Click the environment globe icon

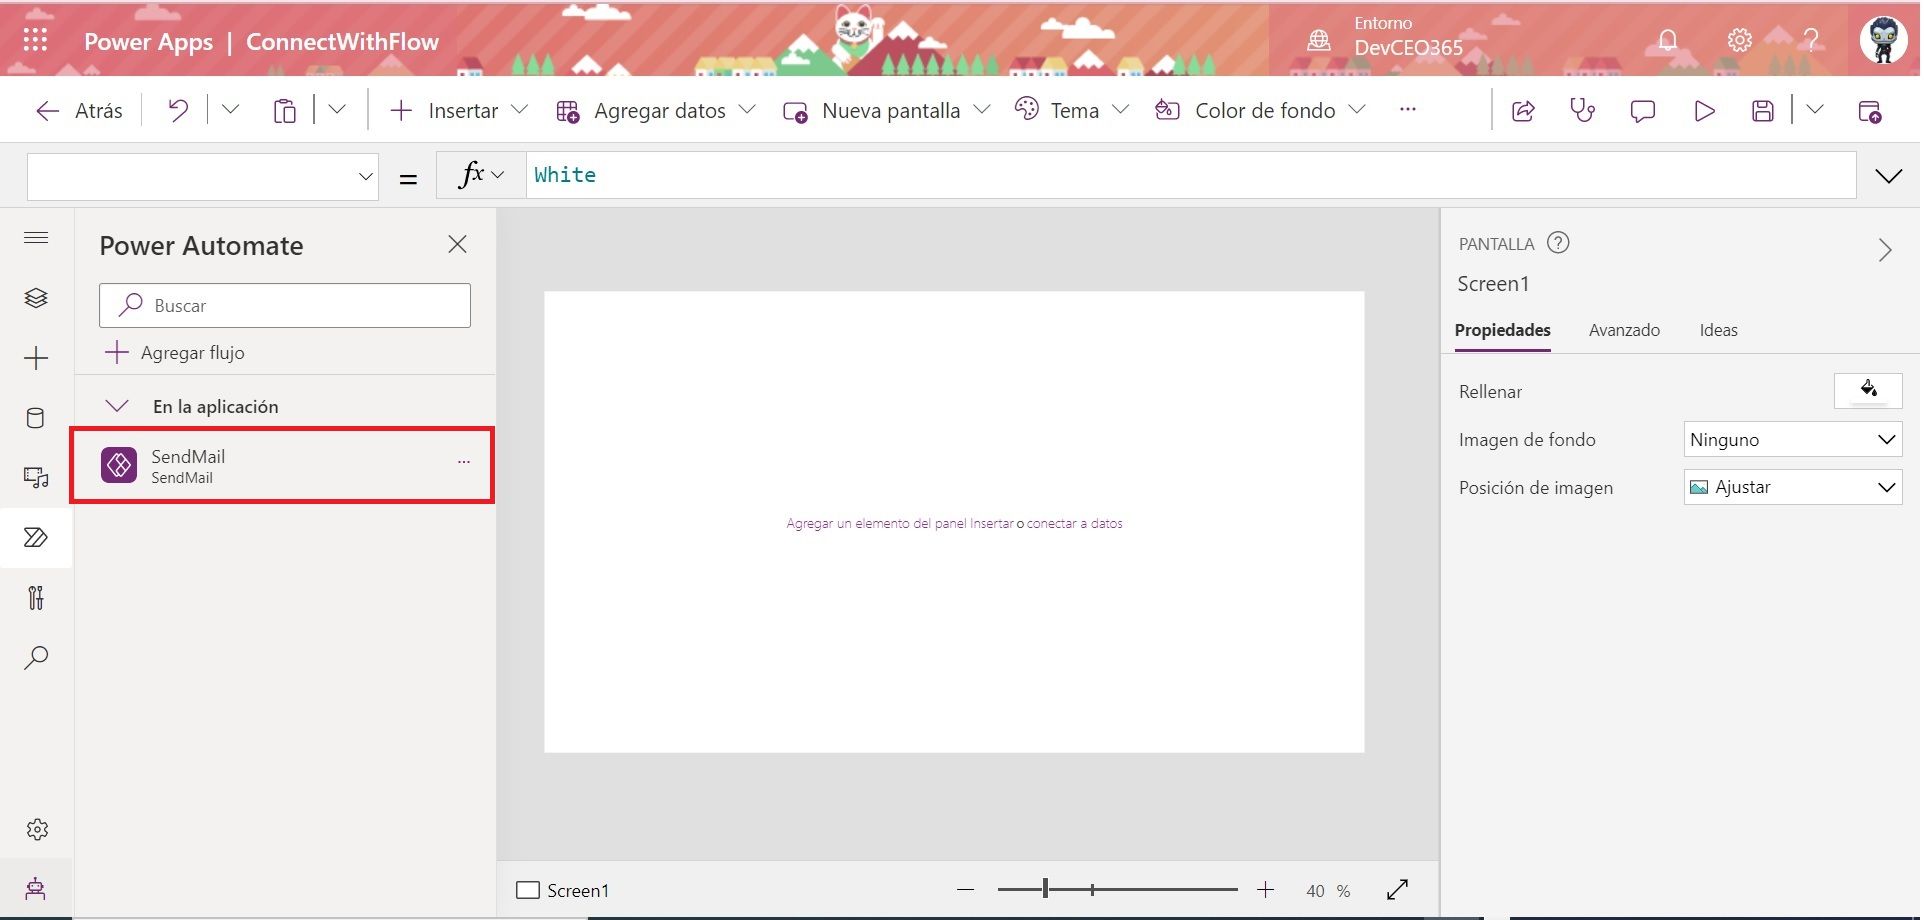click(x=1319, y=41)
